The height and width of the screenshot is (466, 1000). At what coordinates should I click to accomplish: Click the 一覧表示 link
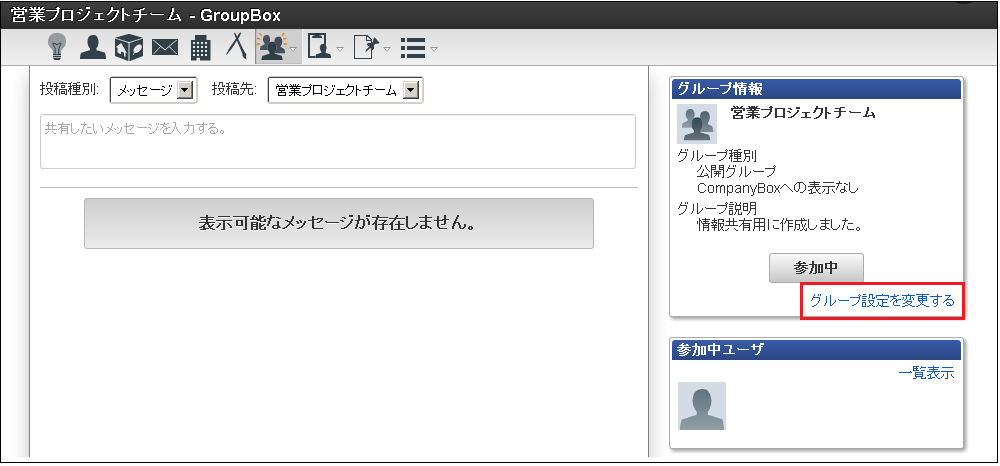point(927,374)
